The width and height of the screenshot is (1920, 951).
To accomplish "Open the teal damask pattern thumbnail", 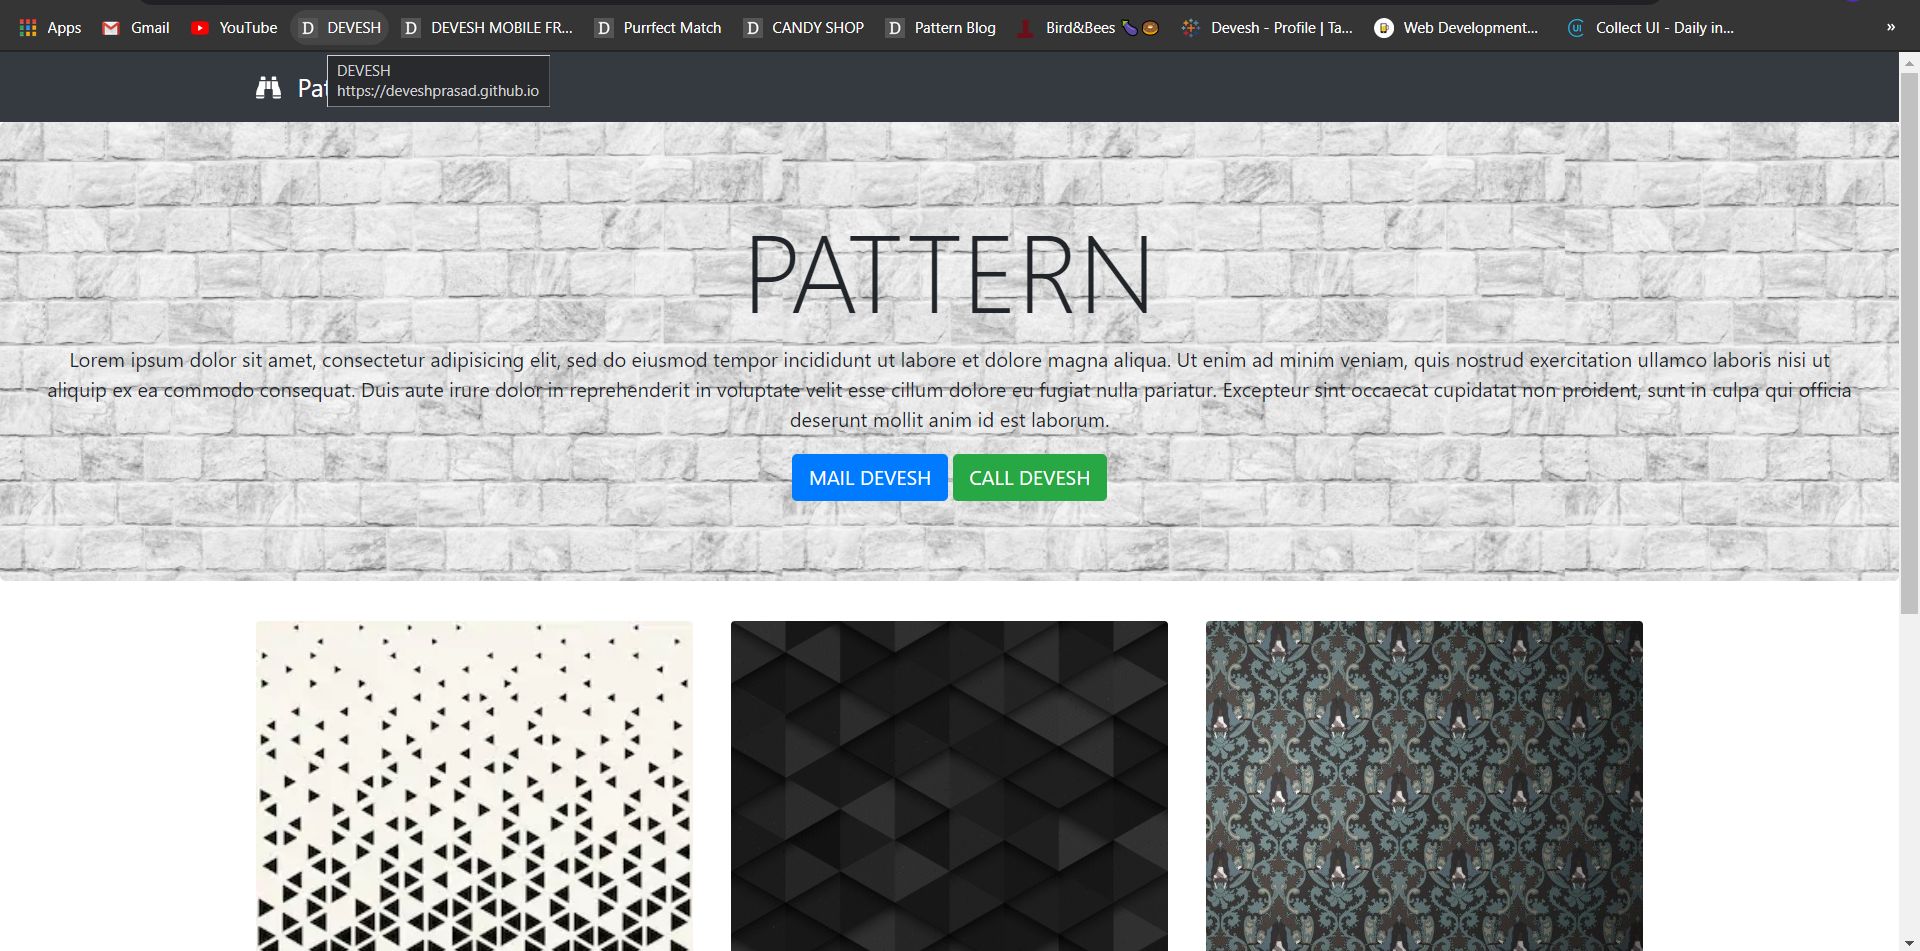I will click(x=1424, y=786).
